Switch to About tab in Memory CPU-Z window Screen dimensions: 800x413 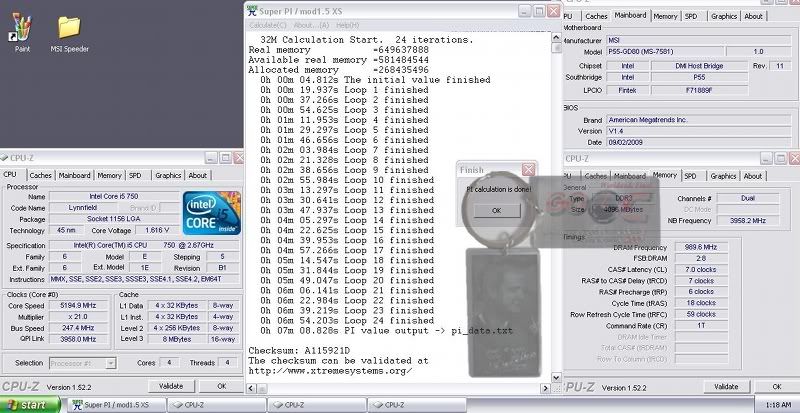[753, 176]
